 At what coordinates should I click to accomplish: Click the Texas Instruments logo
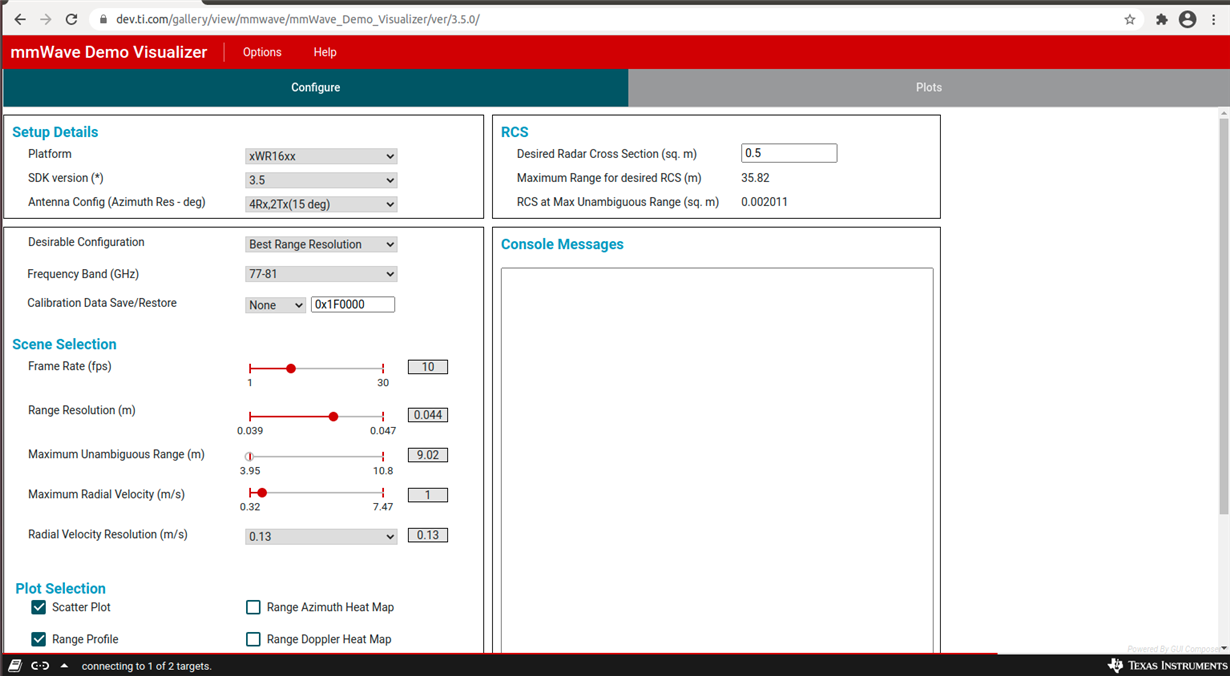1167,665
